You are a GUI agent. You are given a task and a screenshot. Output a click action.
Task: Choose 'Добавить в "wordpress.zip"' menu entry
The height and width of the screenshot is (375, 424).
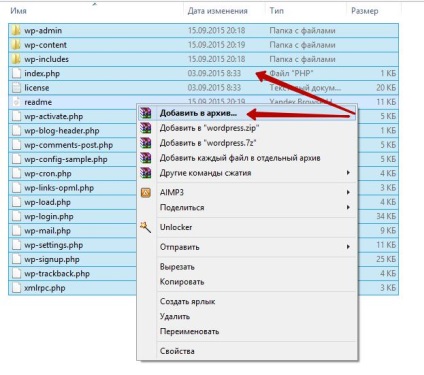click(247, 128)
